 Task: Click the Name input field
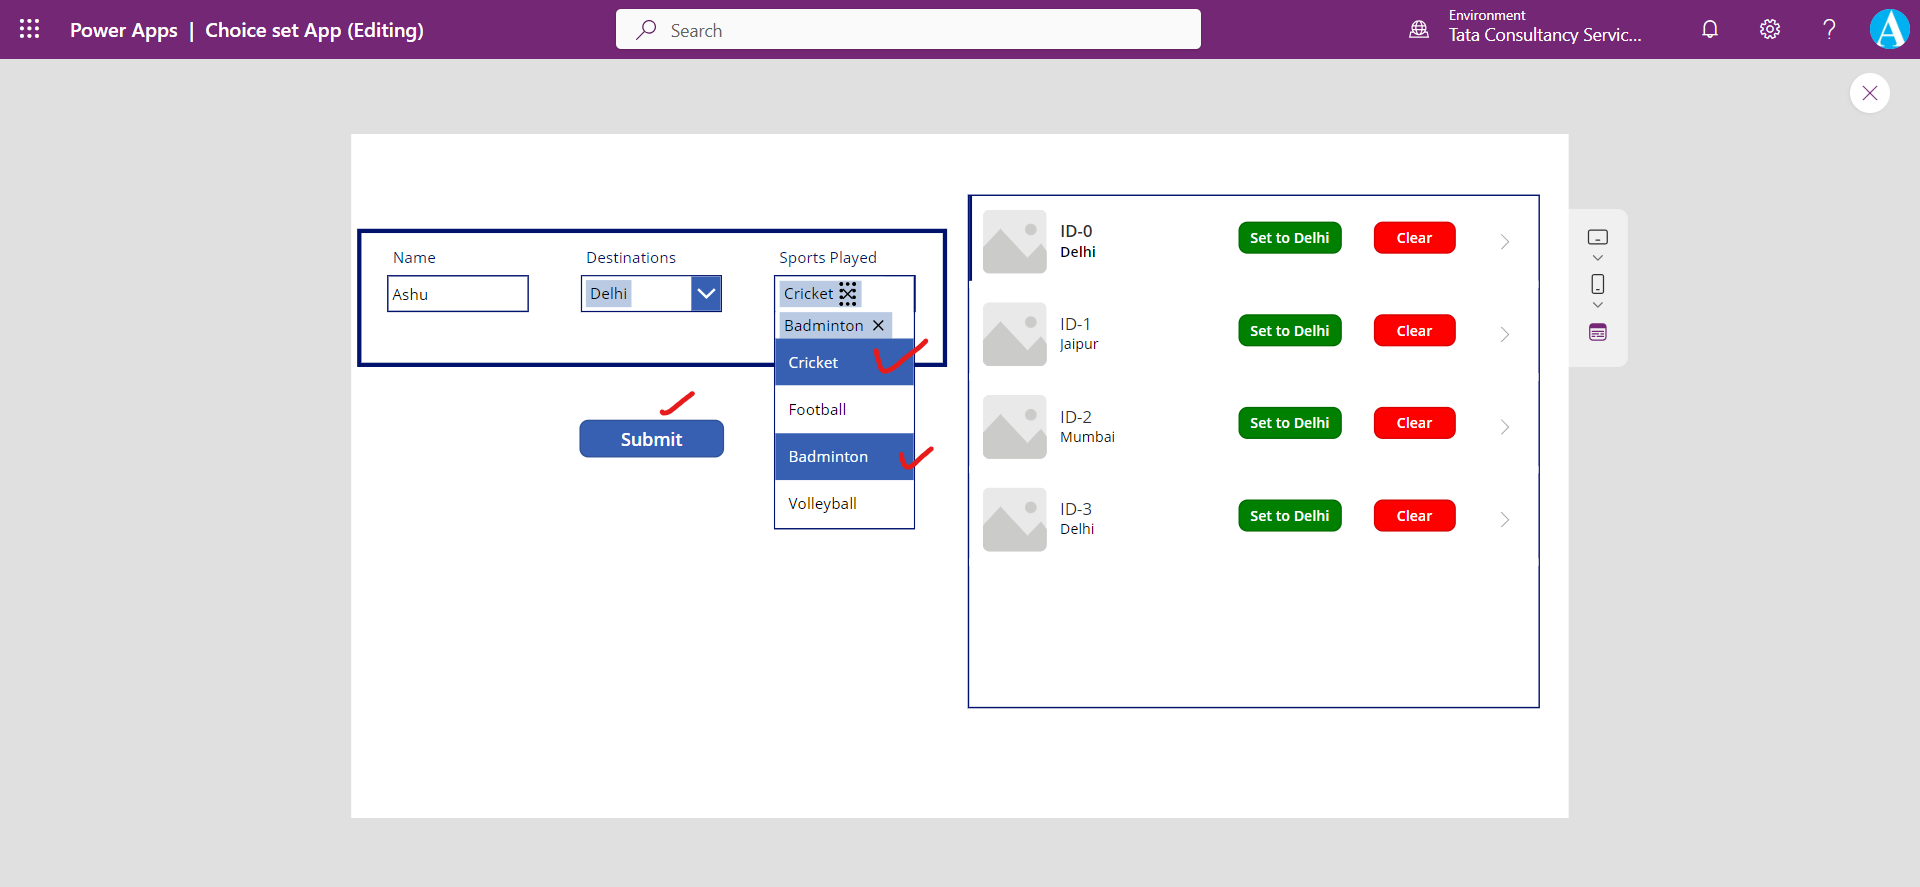coord(458,294)
